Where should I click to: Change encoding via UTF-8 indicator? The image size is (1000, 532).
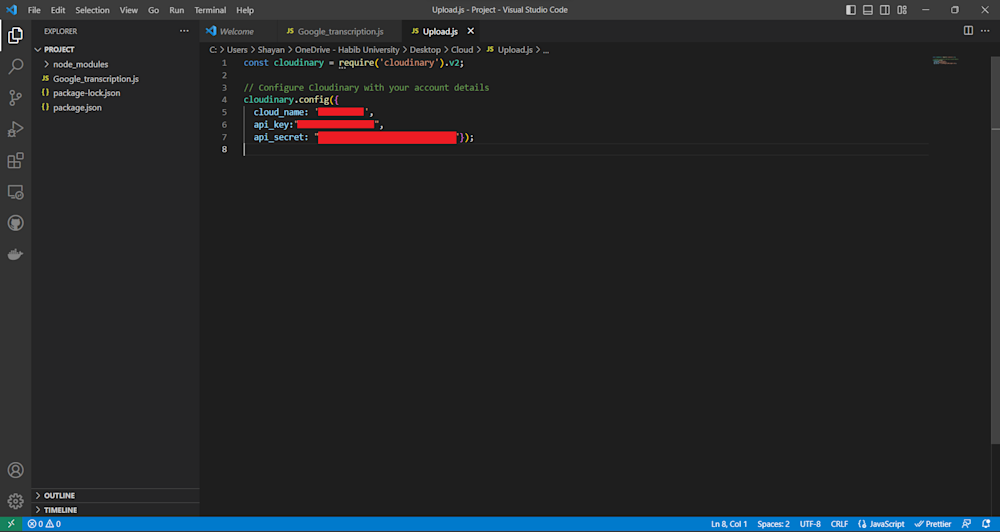pyautogui.click(x=810, y=524)
